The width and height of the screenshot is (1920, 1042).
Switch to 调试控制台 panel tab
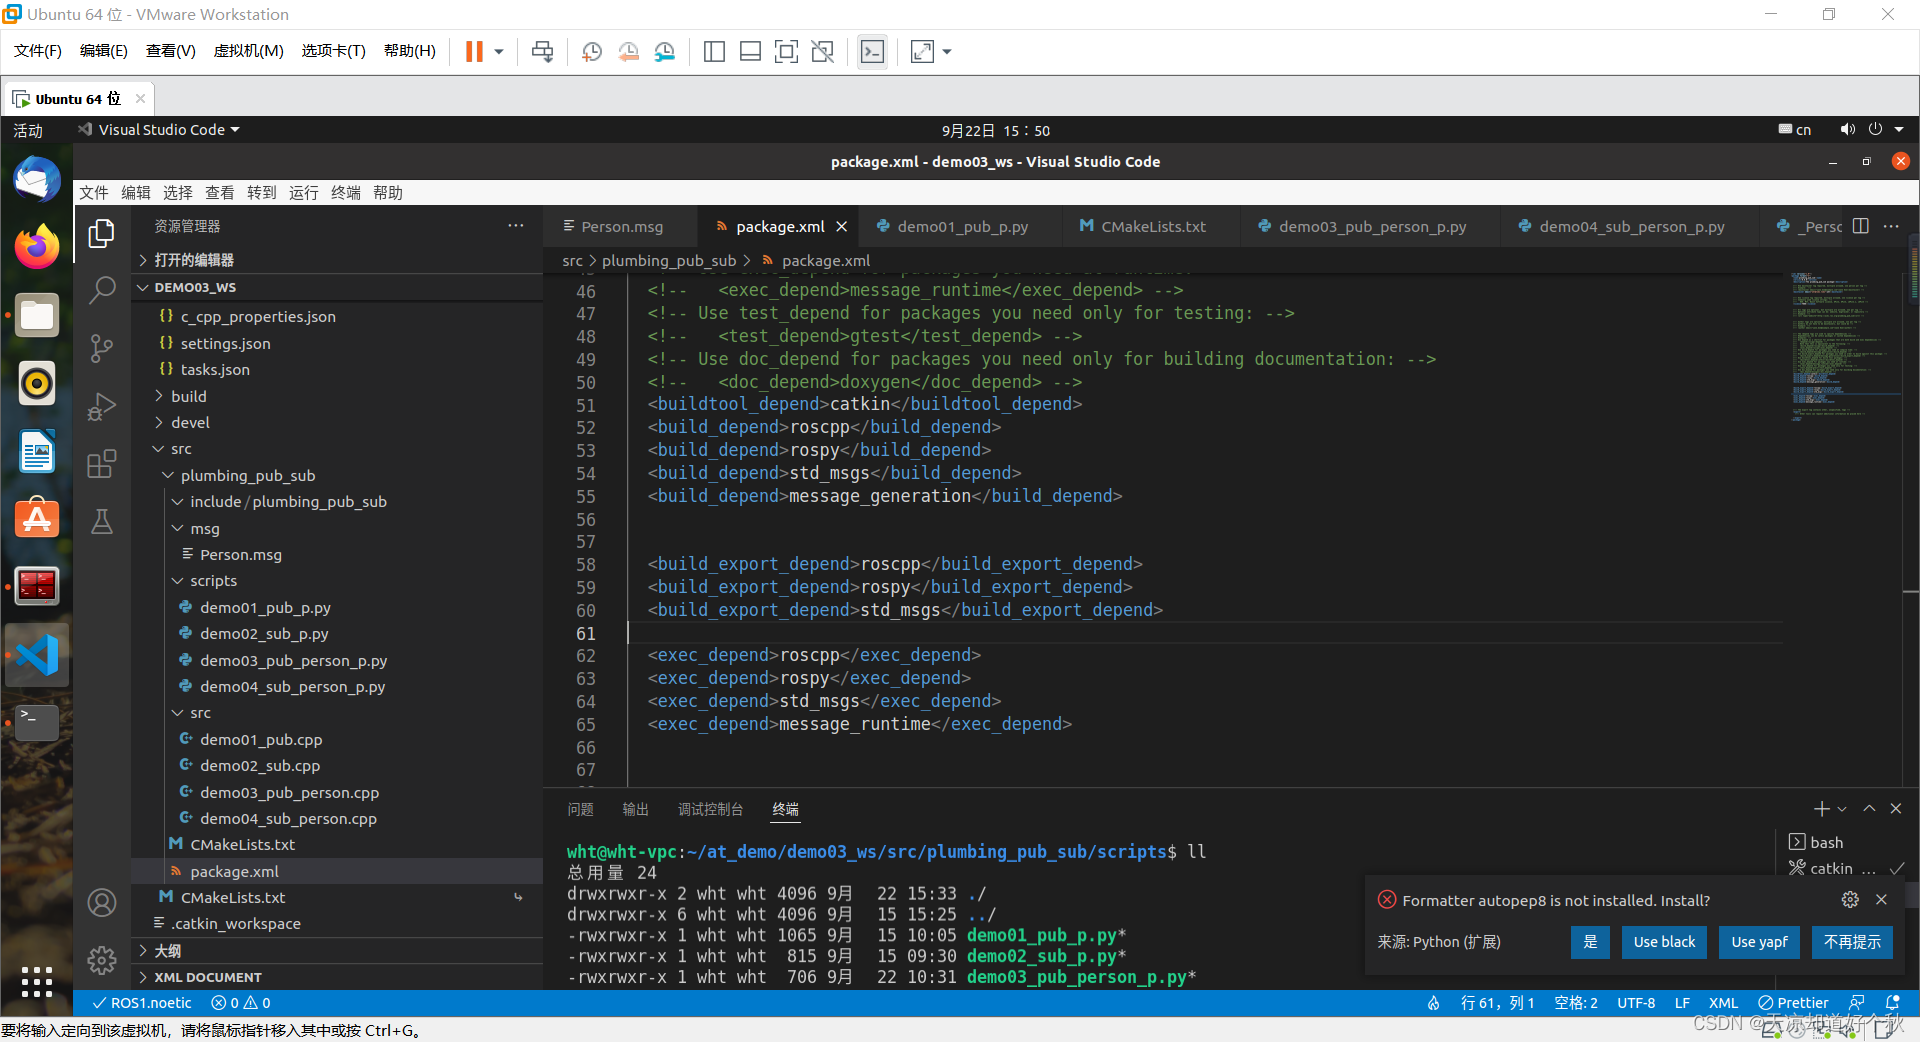click(710, 810)
